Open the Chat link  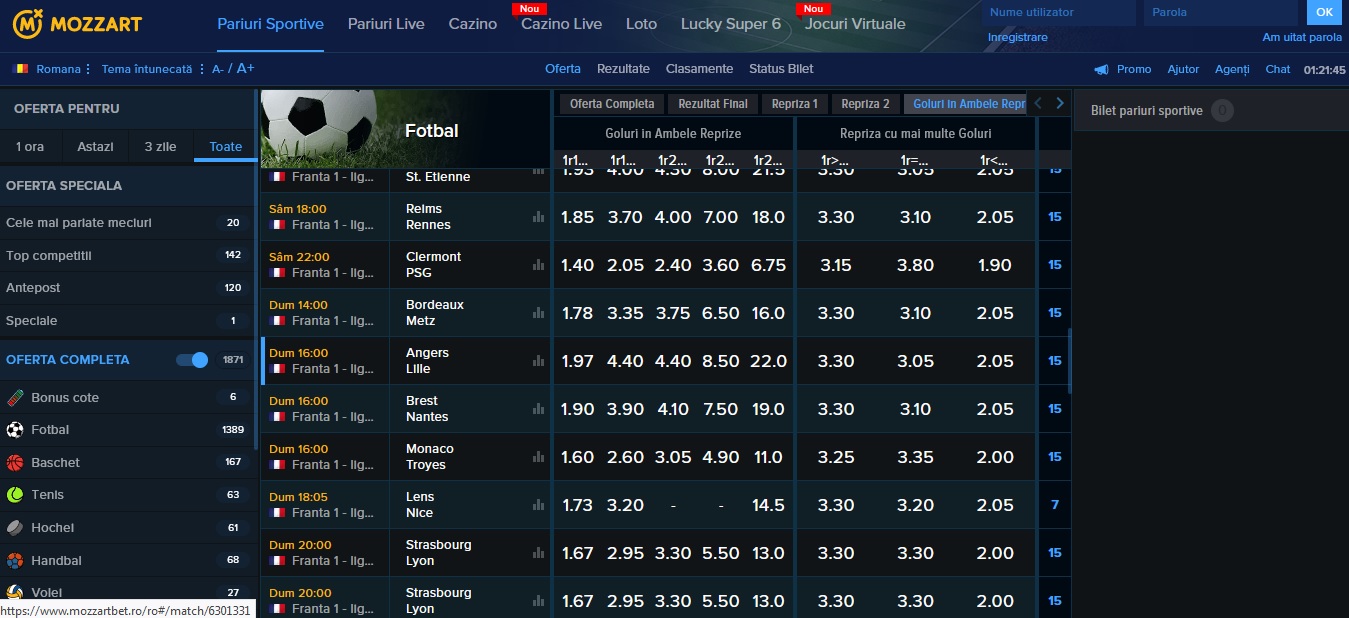(x=1278, y=69)
